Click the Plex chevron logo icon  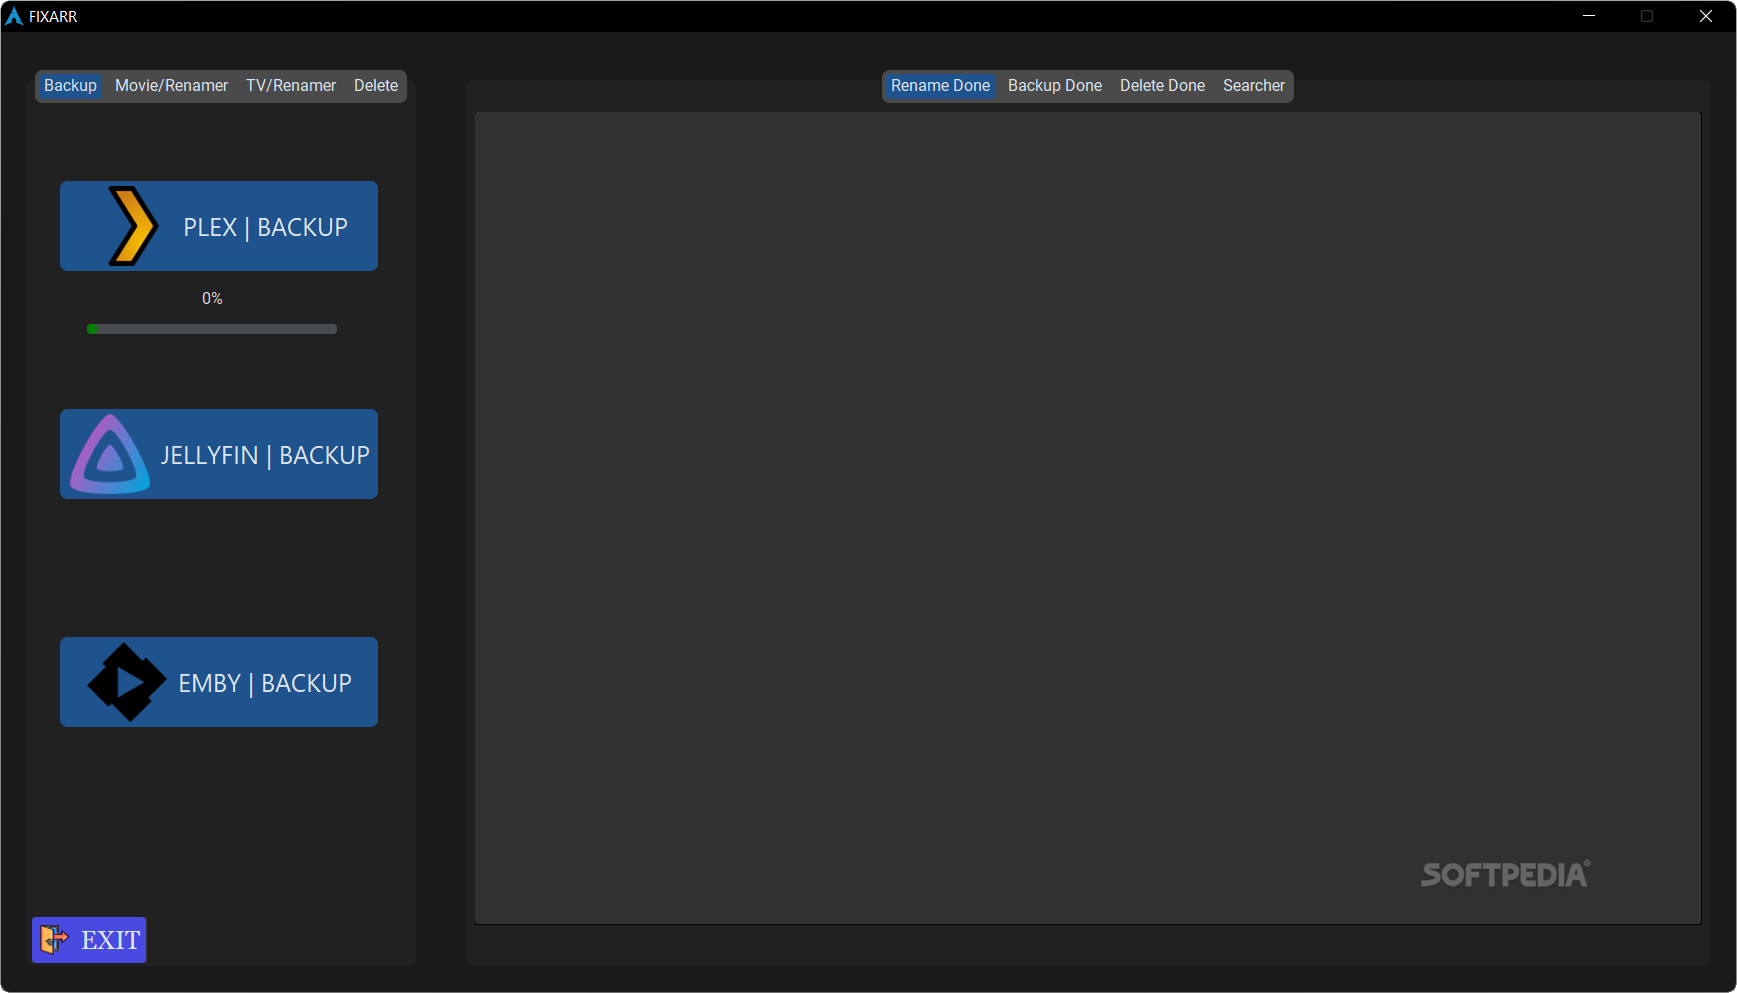click(x=133, y=226)
